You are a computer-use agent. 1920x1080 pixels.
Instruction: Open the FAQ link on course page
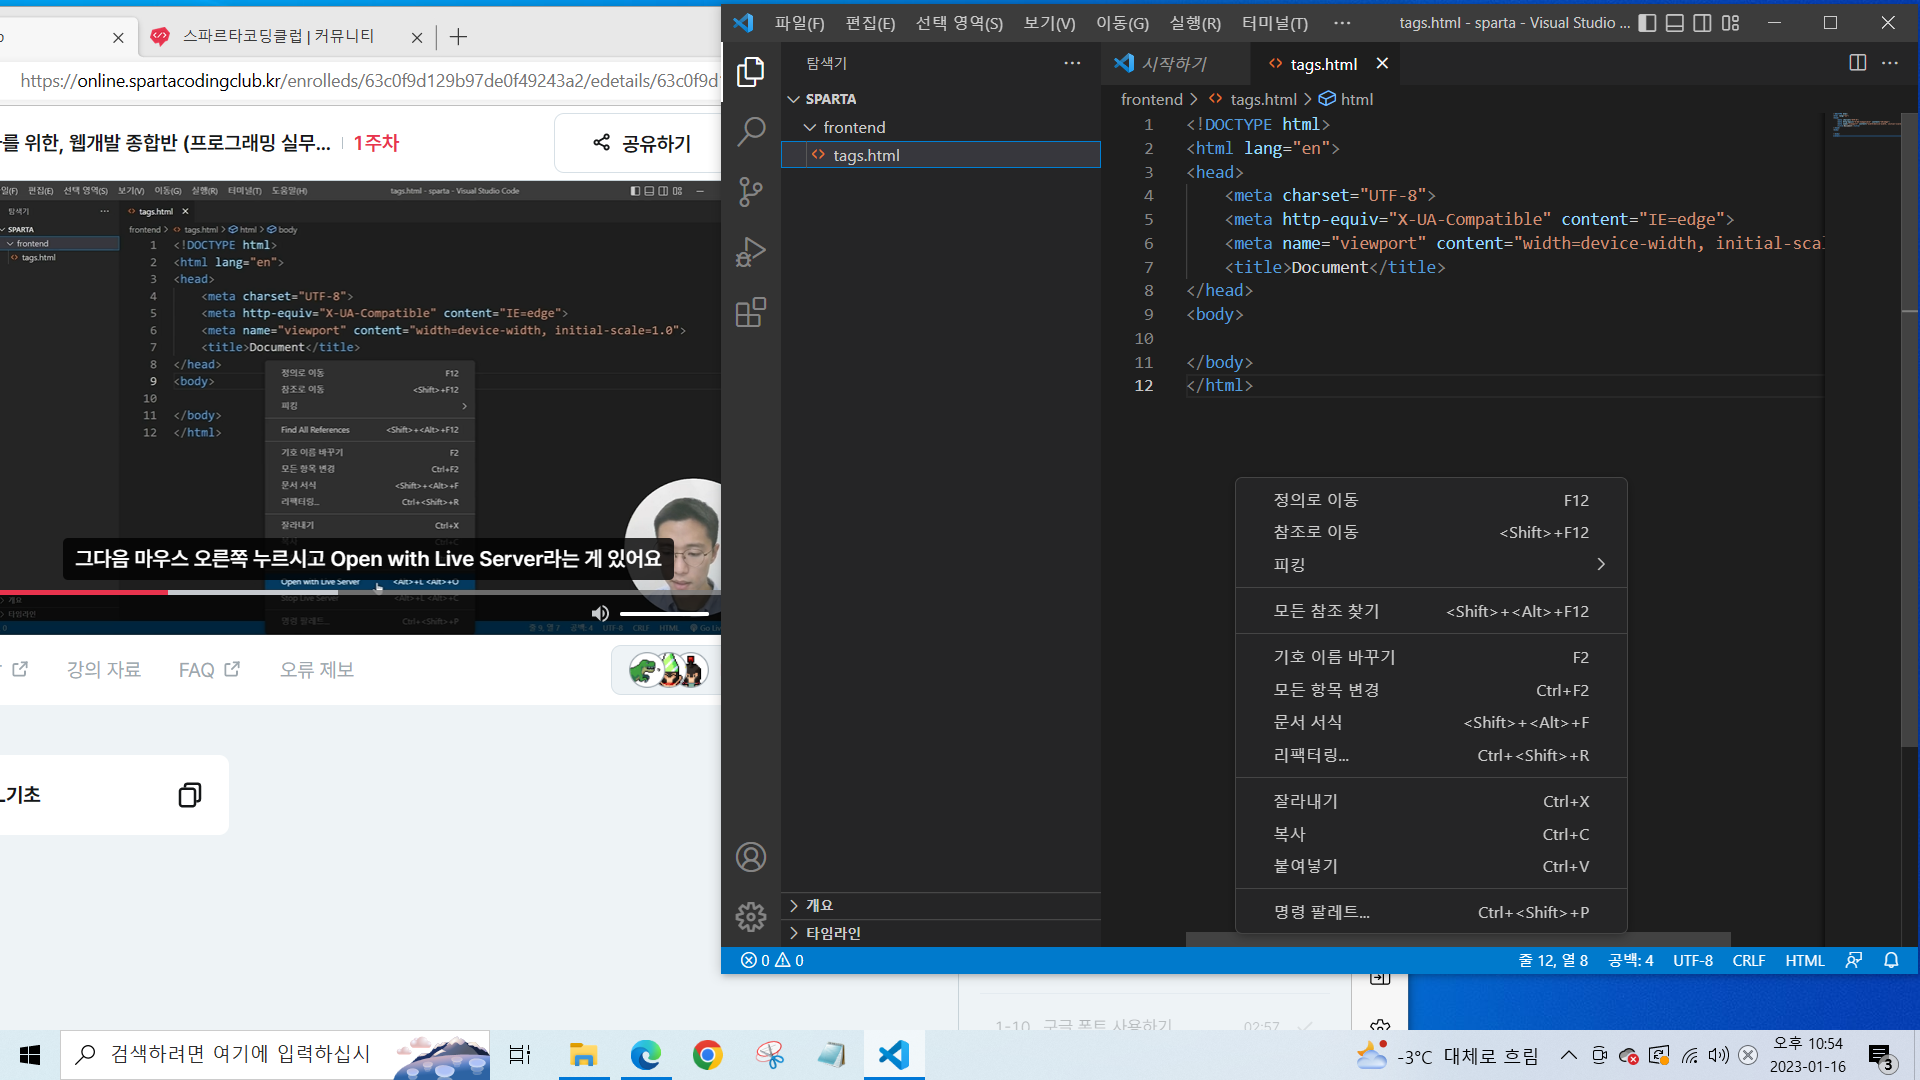(209, 670)
